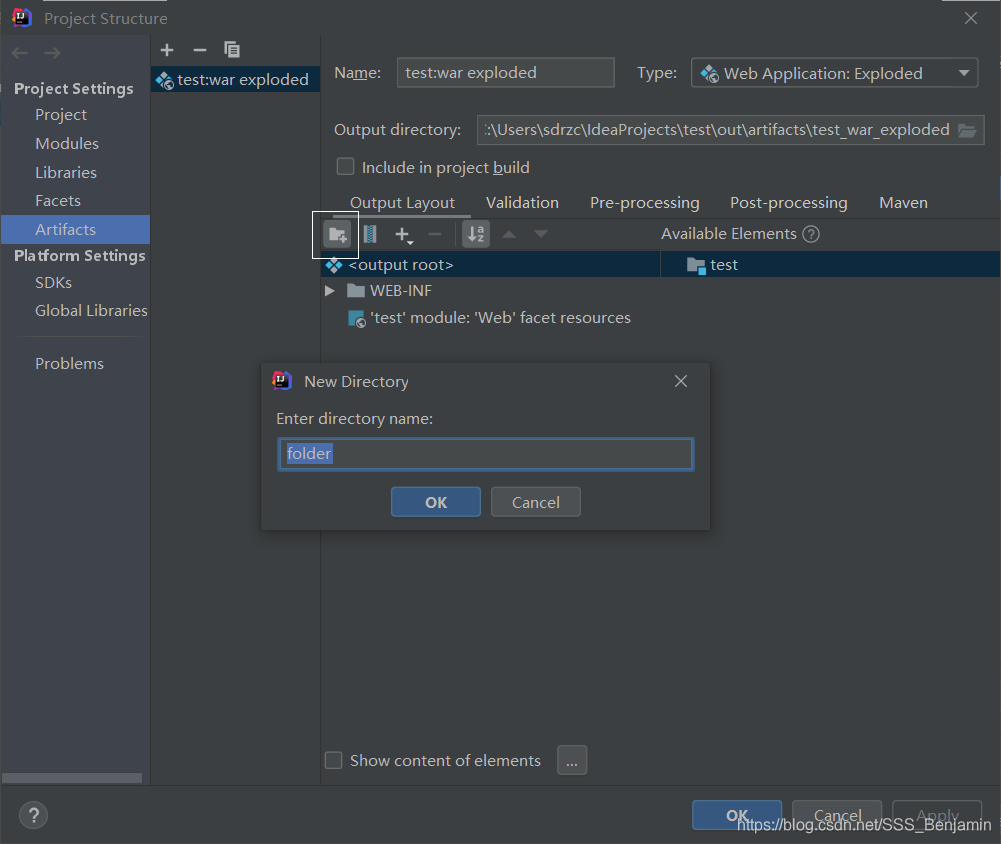The height and width of the screenshot is (844, 1001).
Task: Click the artifact Name field
Action: click(506, 73)
